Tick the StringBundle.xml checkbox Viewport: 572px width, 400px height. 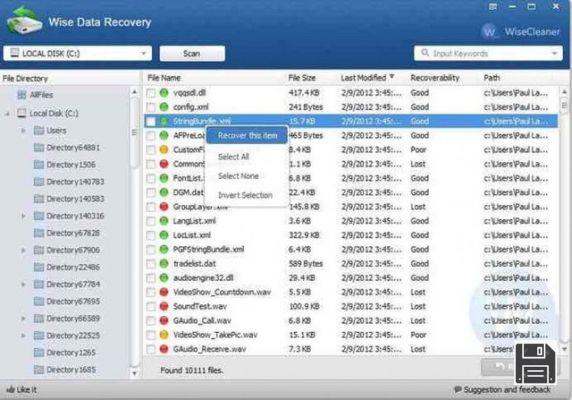(x=151, y=121)
